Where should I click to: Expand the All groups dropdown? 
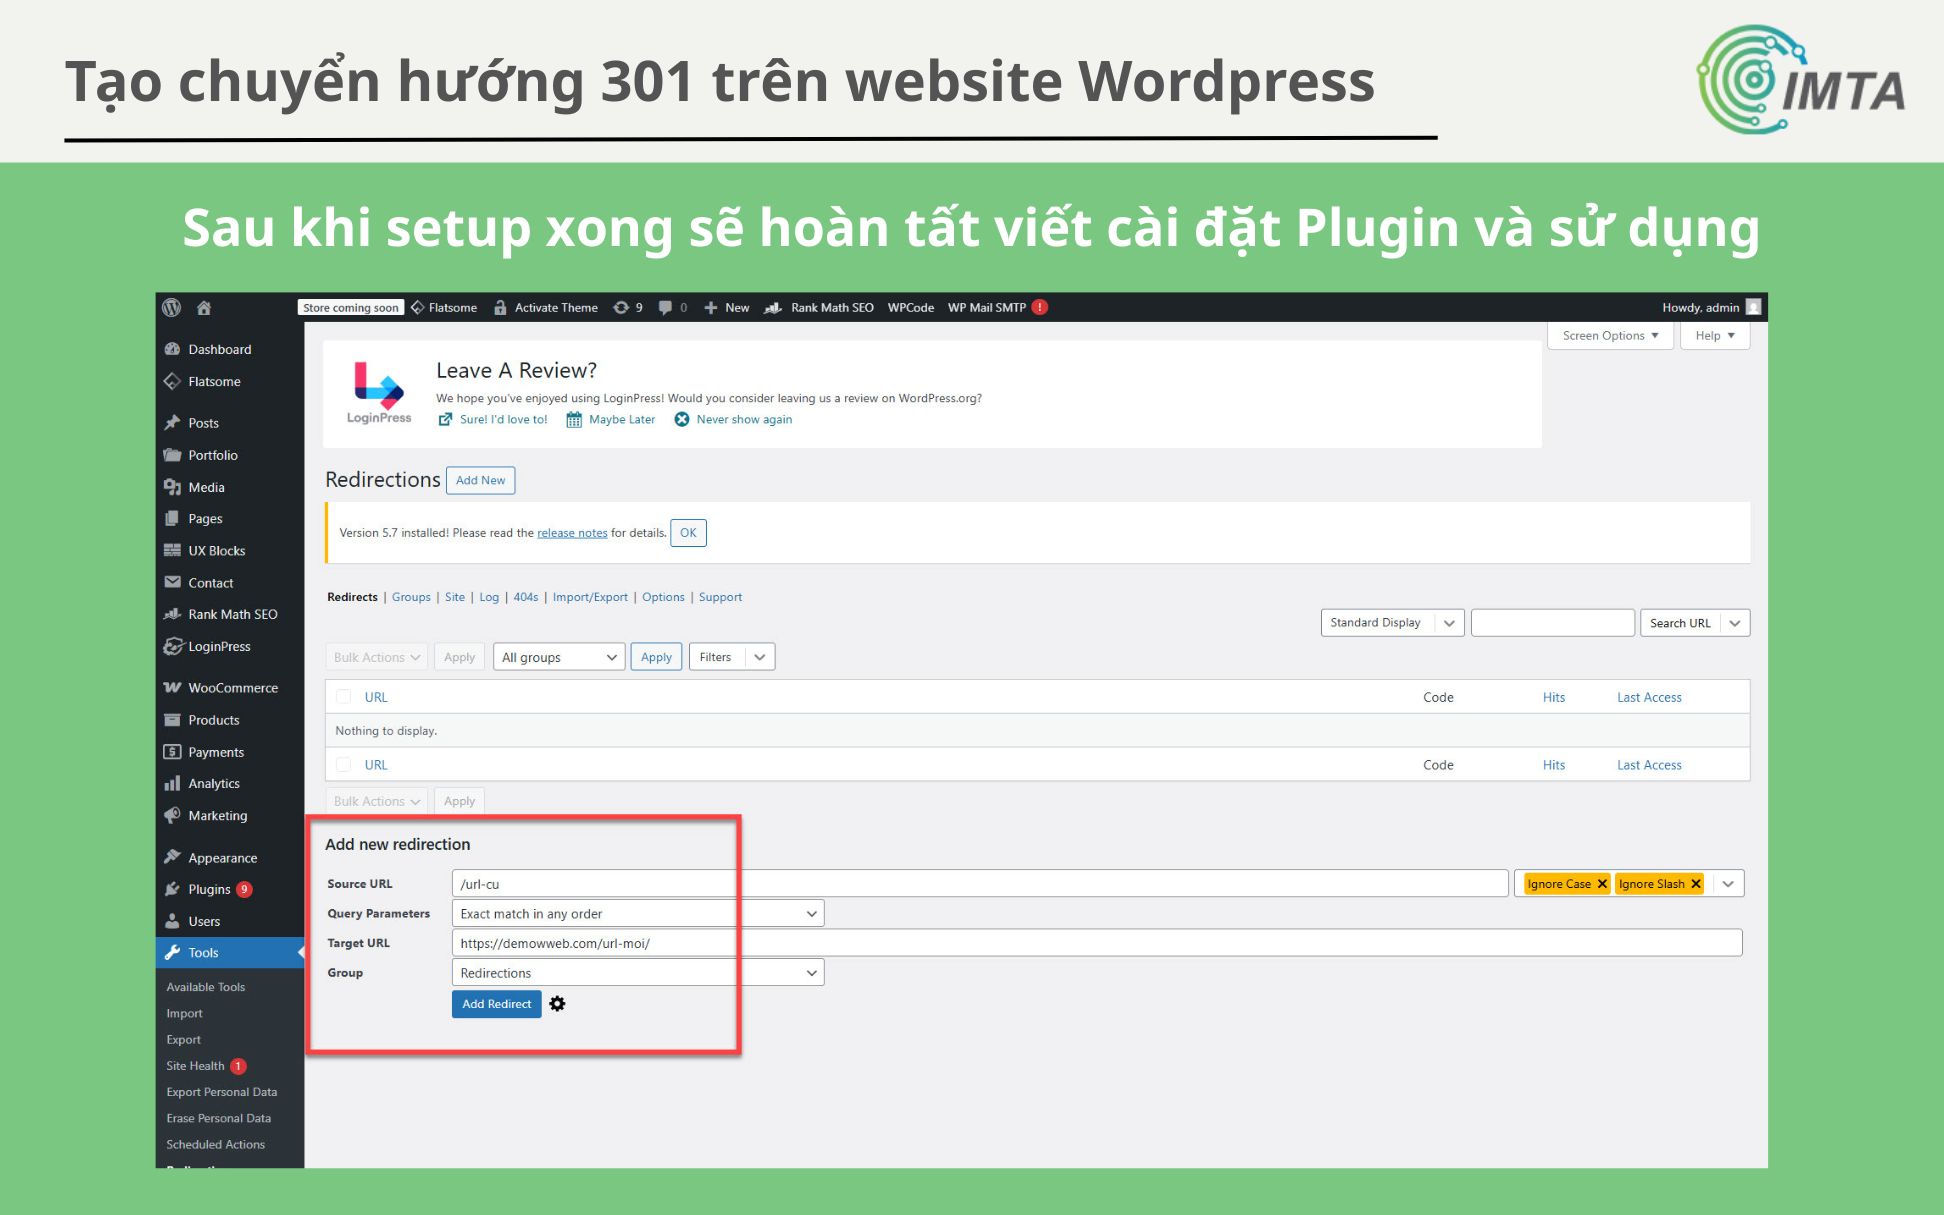(x=559, y=657)
